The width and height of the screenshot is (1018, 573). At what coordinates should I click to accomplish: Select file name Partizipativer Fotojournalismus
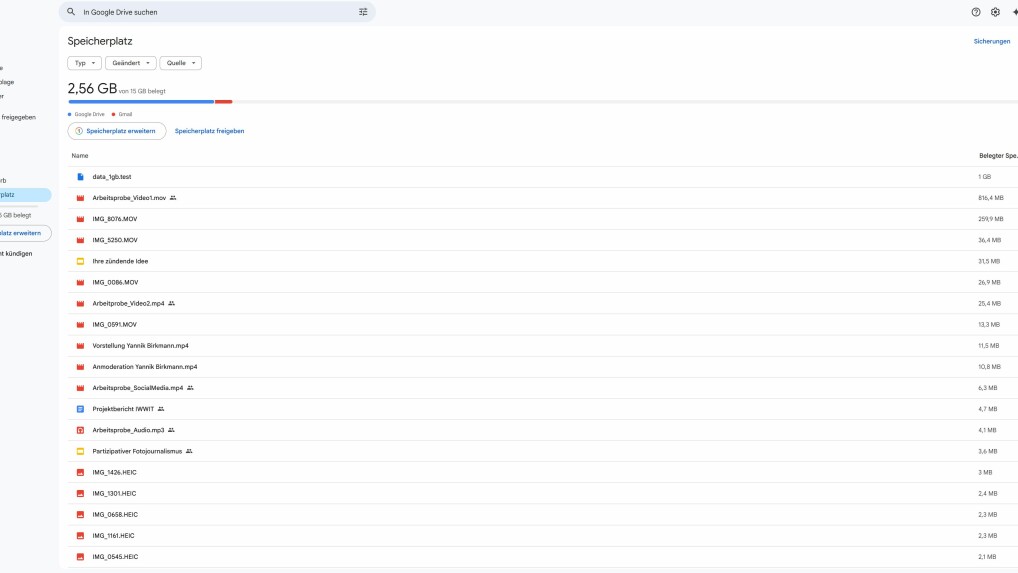point(137,451)
